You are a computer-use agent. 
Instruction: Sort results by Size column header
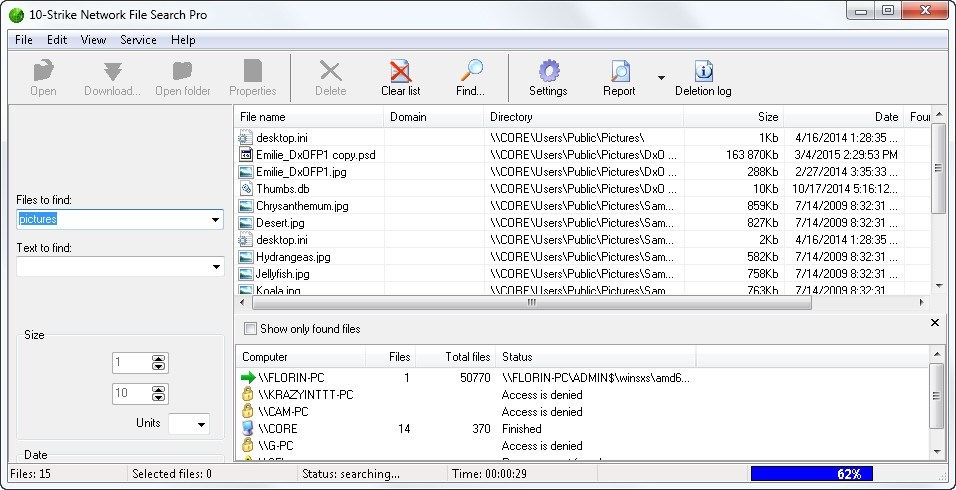733,117
